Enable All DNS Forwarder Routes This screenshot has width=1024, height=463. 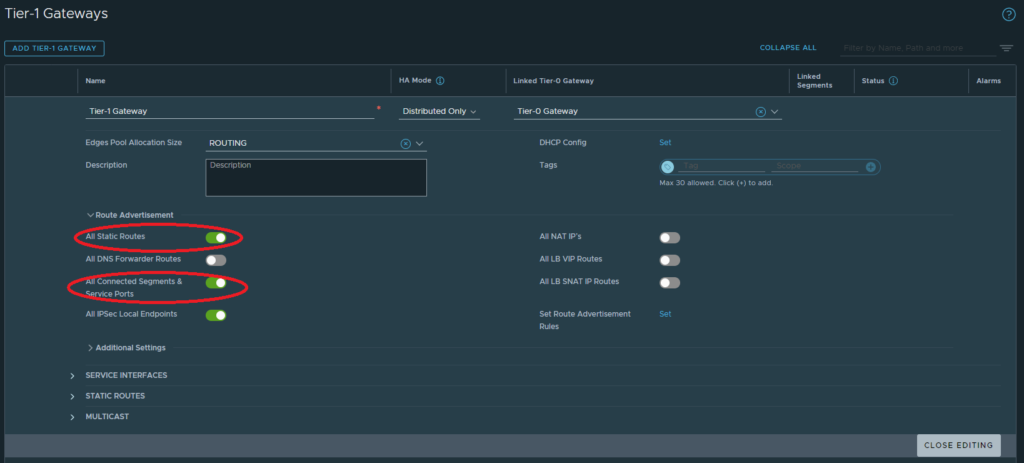[x=215, y=260]
